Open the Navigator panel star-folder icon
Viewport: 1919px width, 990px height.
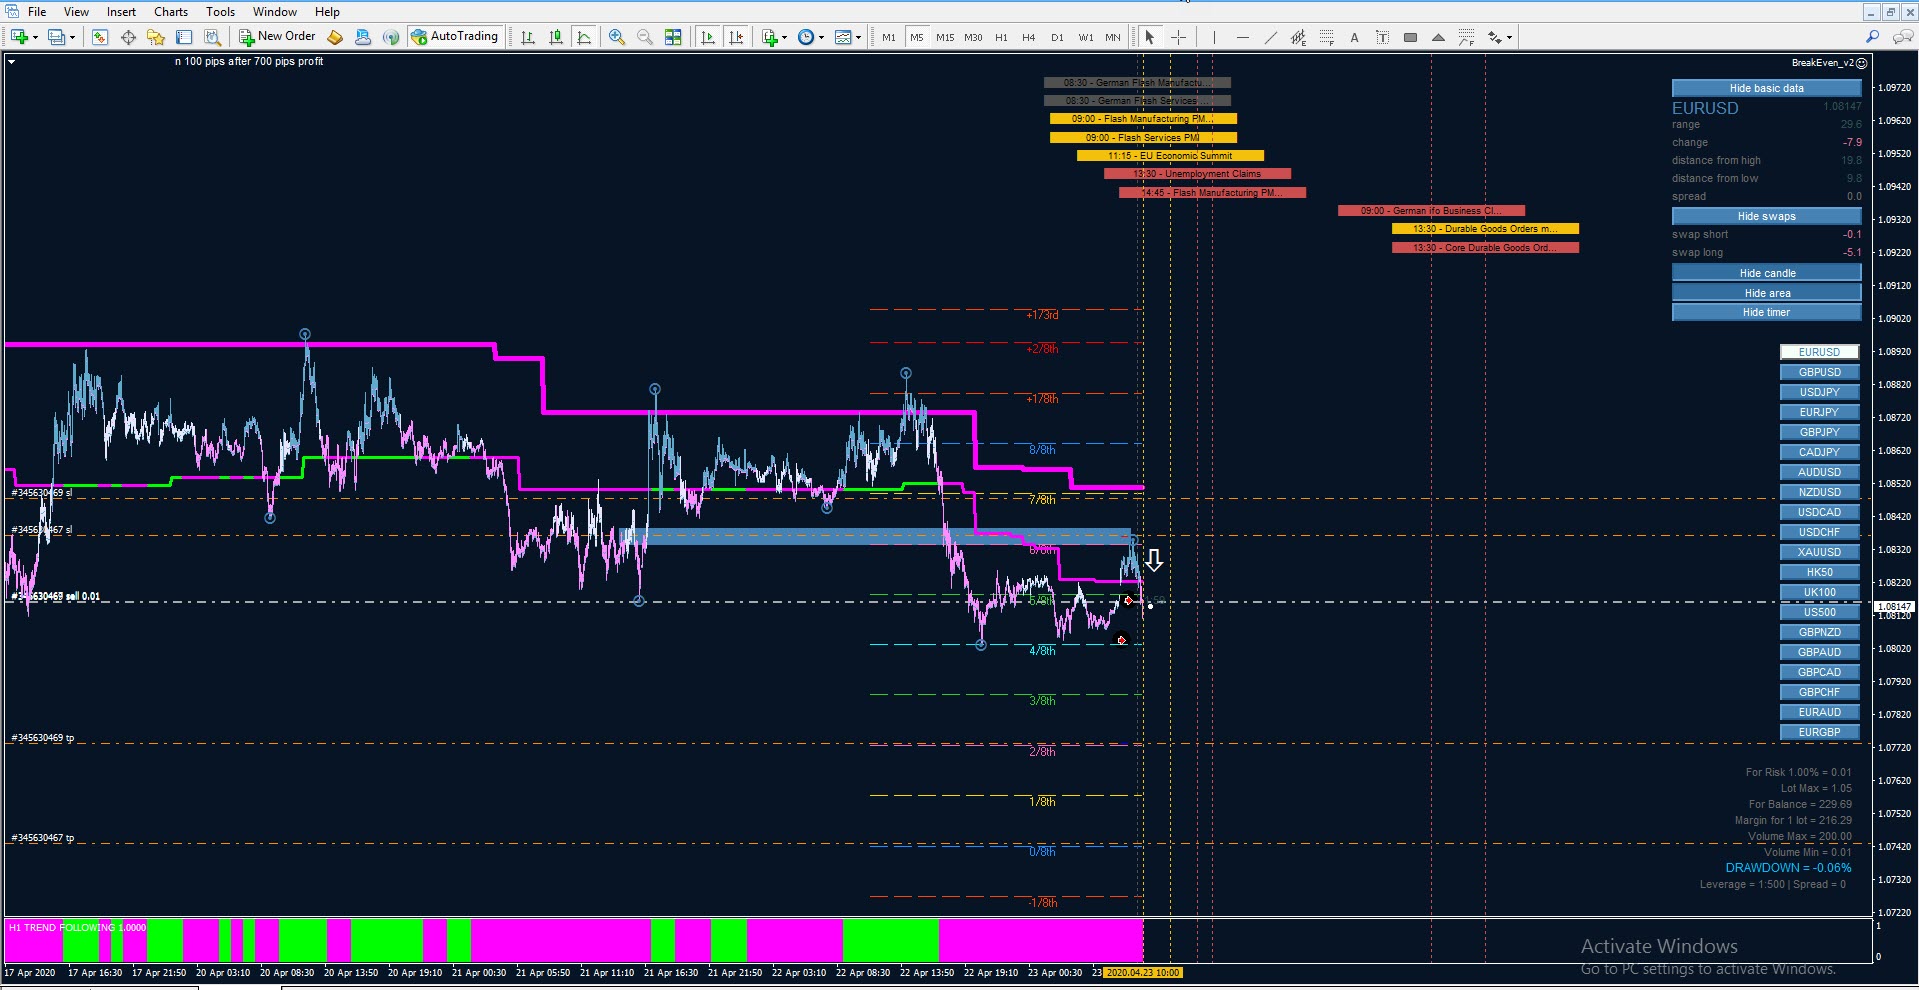[x=156, y=37]
